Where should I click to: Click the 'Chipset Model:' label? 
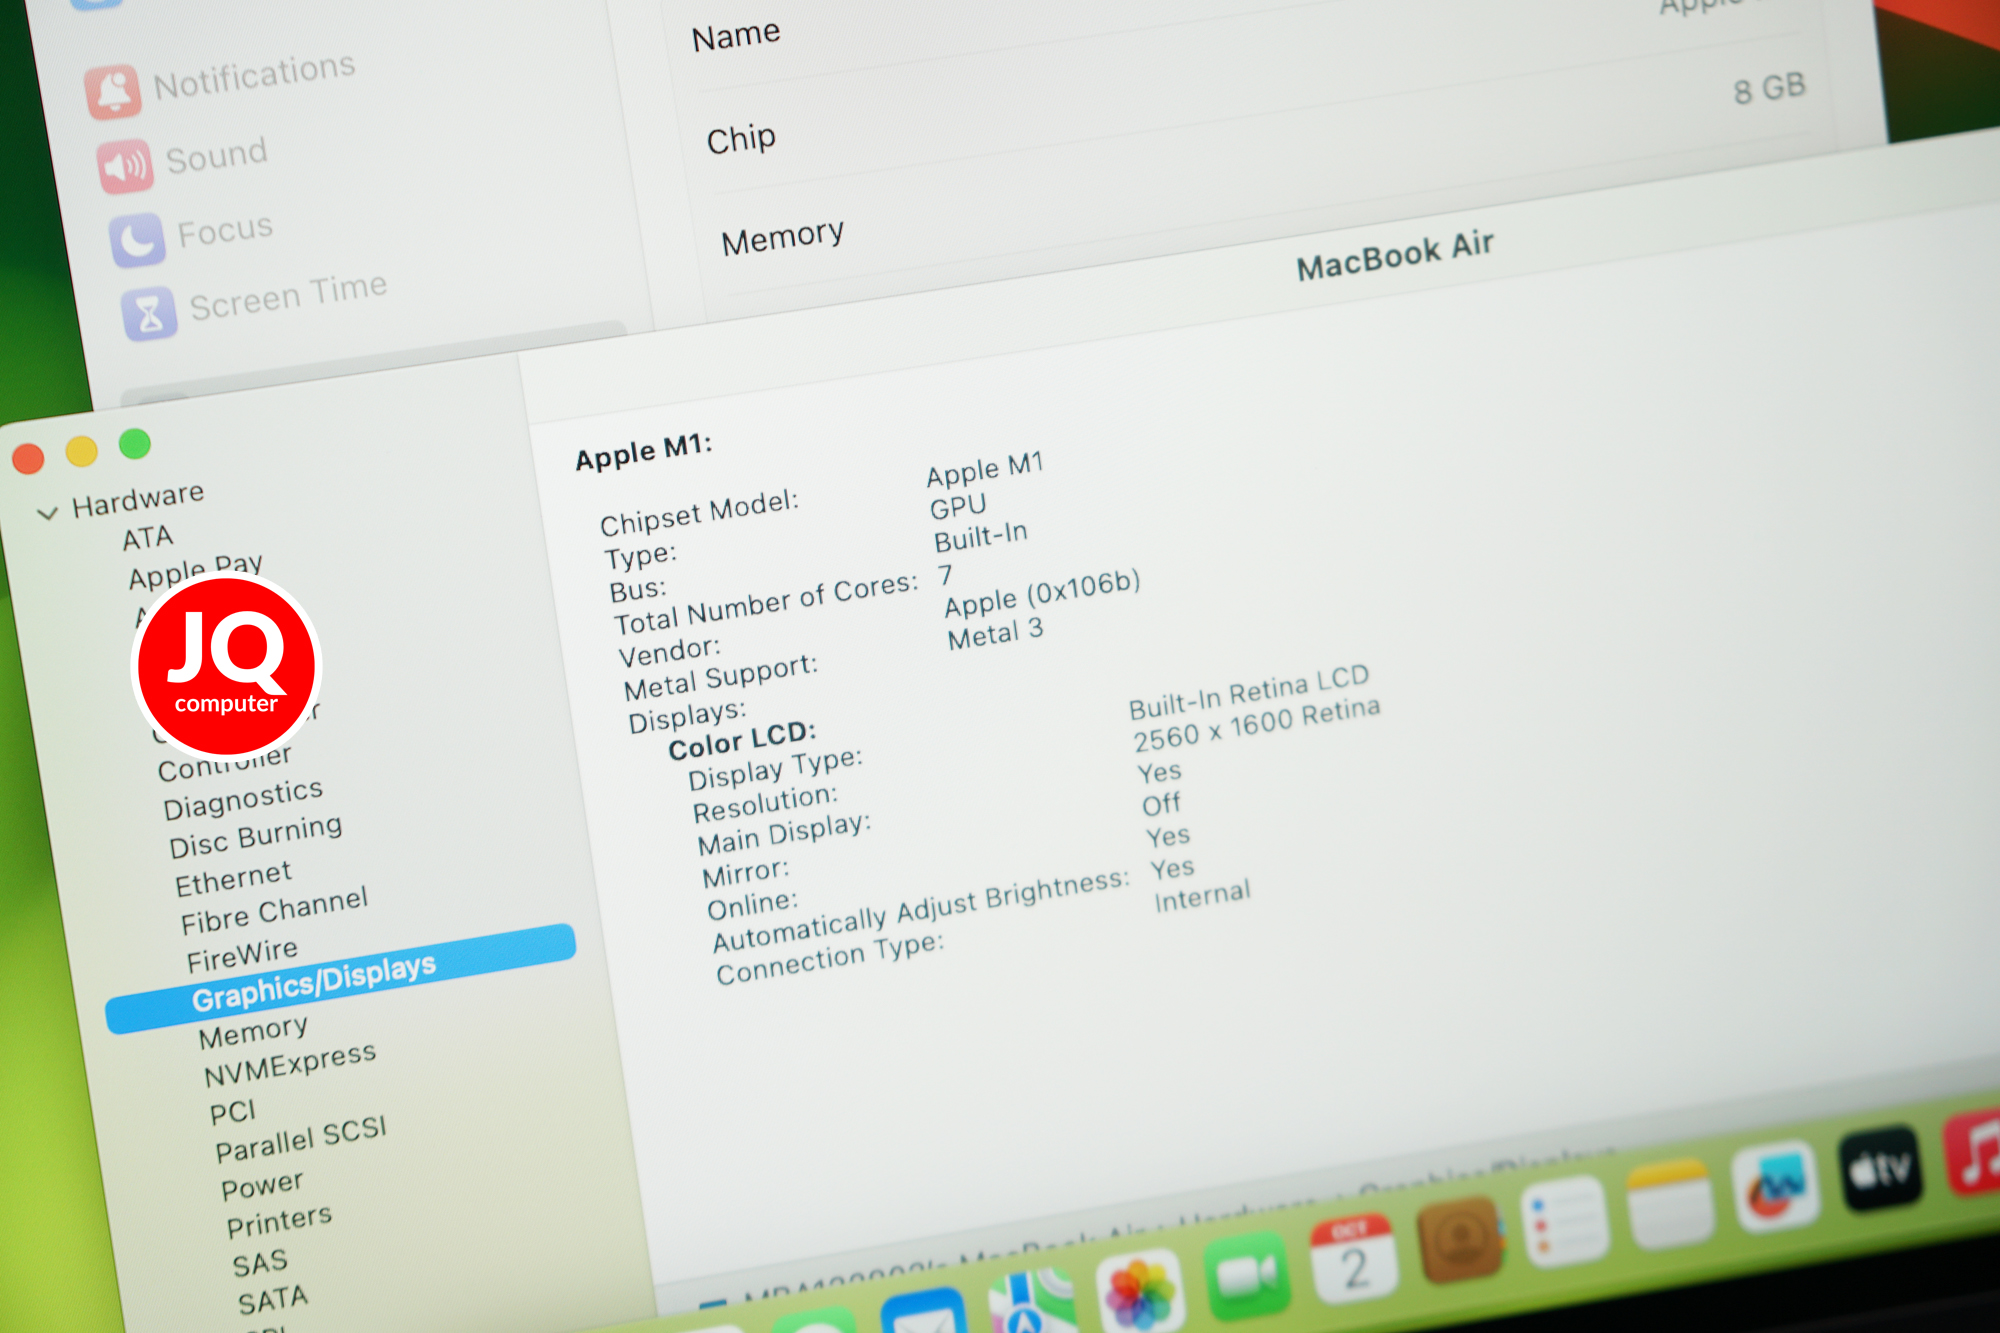point(699,513)
